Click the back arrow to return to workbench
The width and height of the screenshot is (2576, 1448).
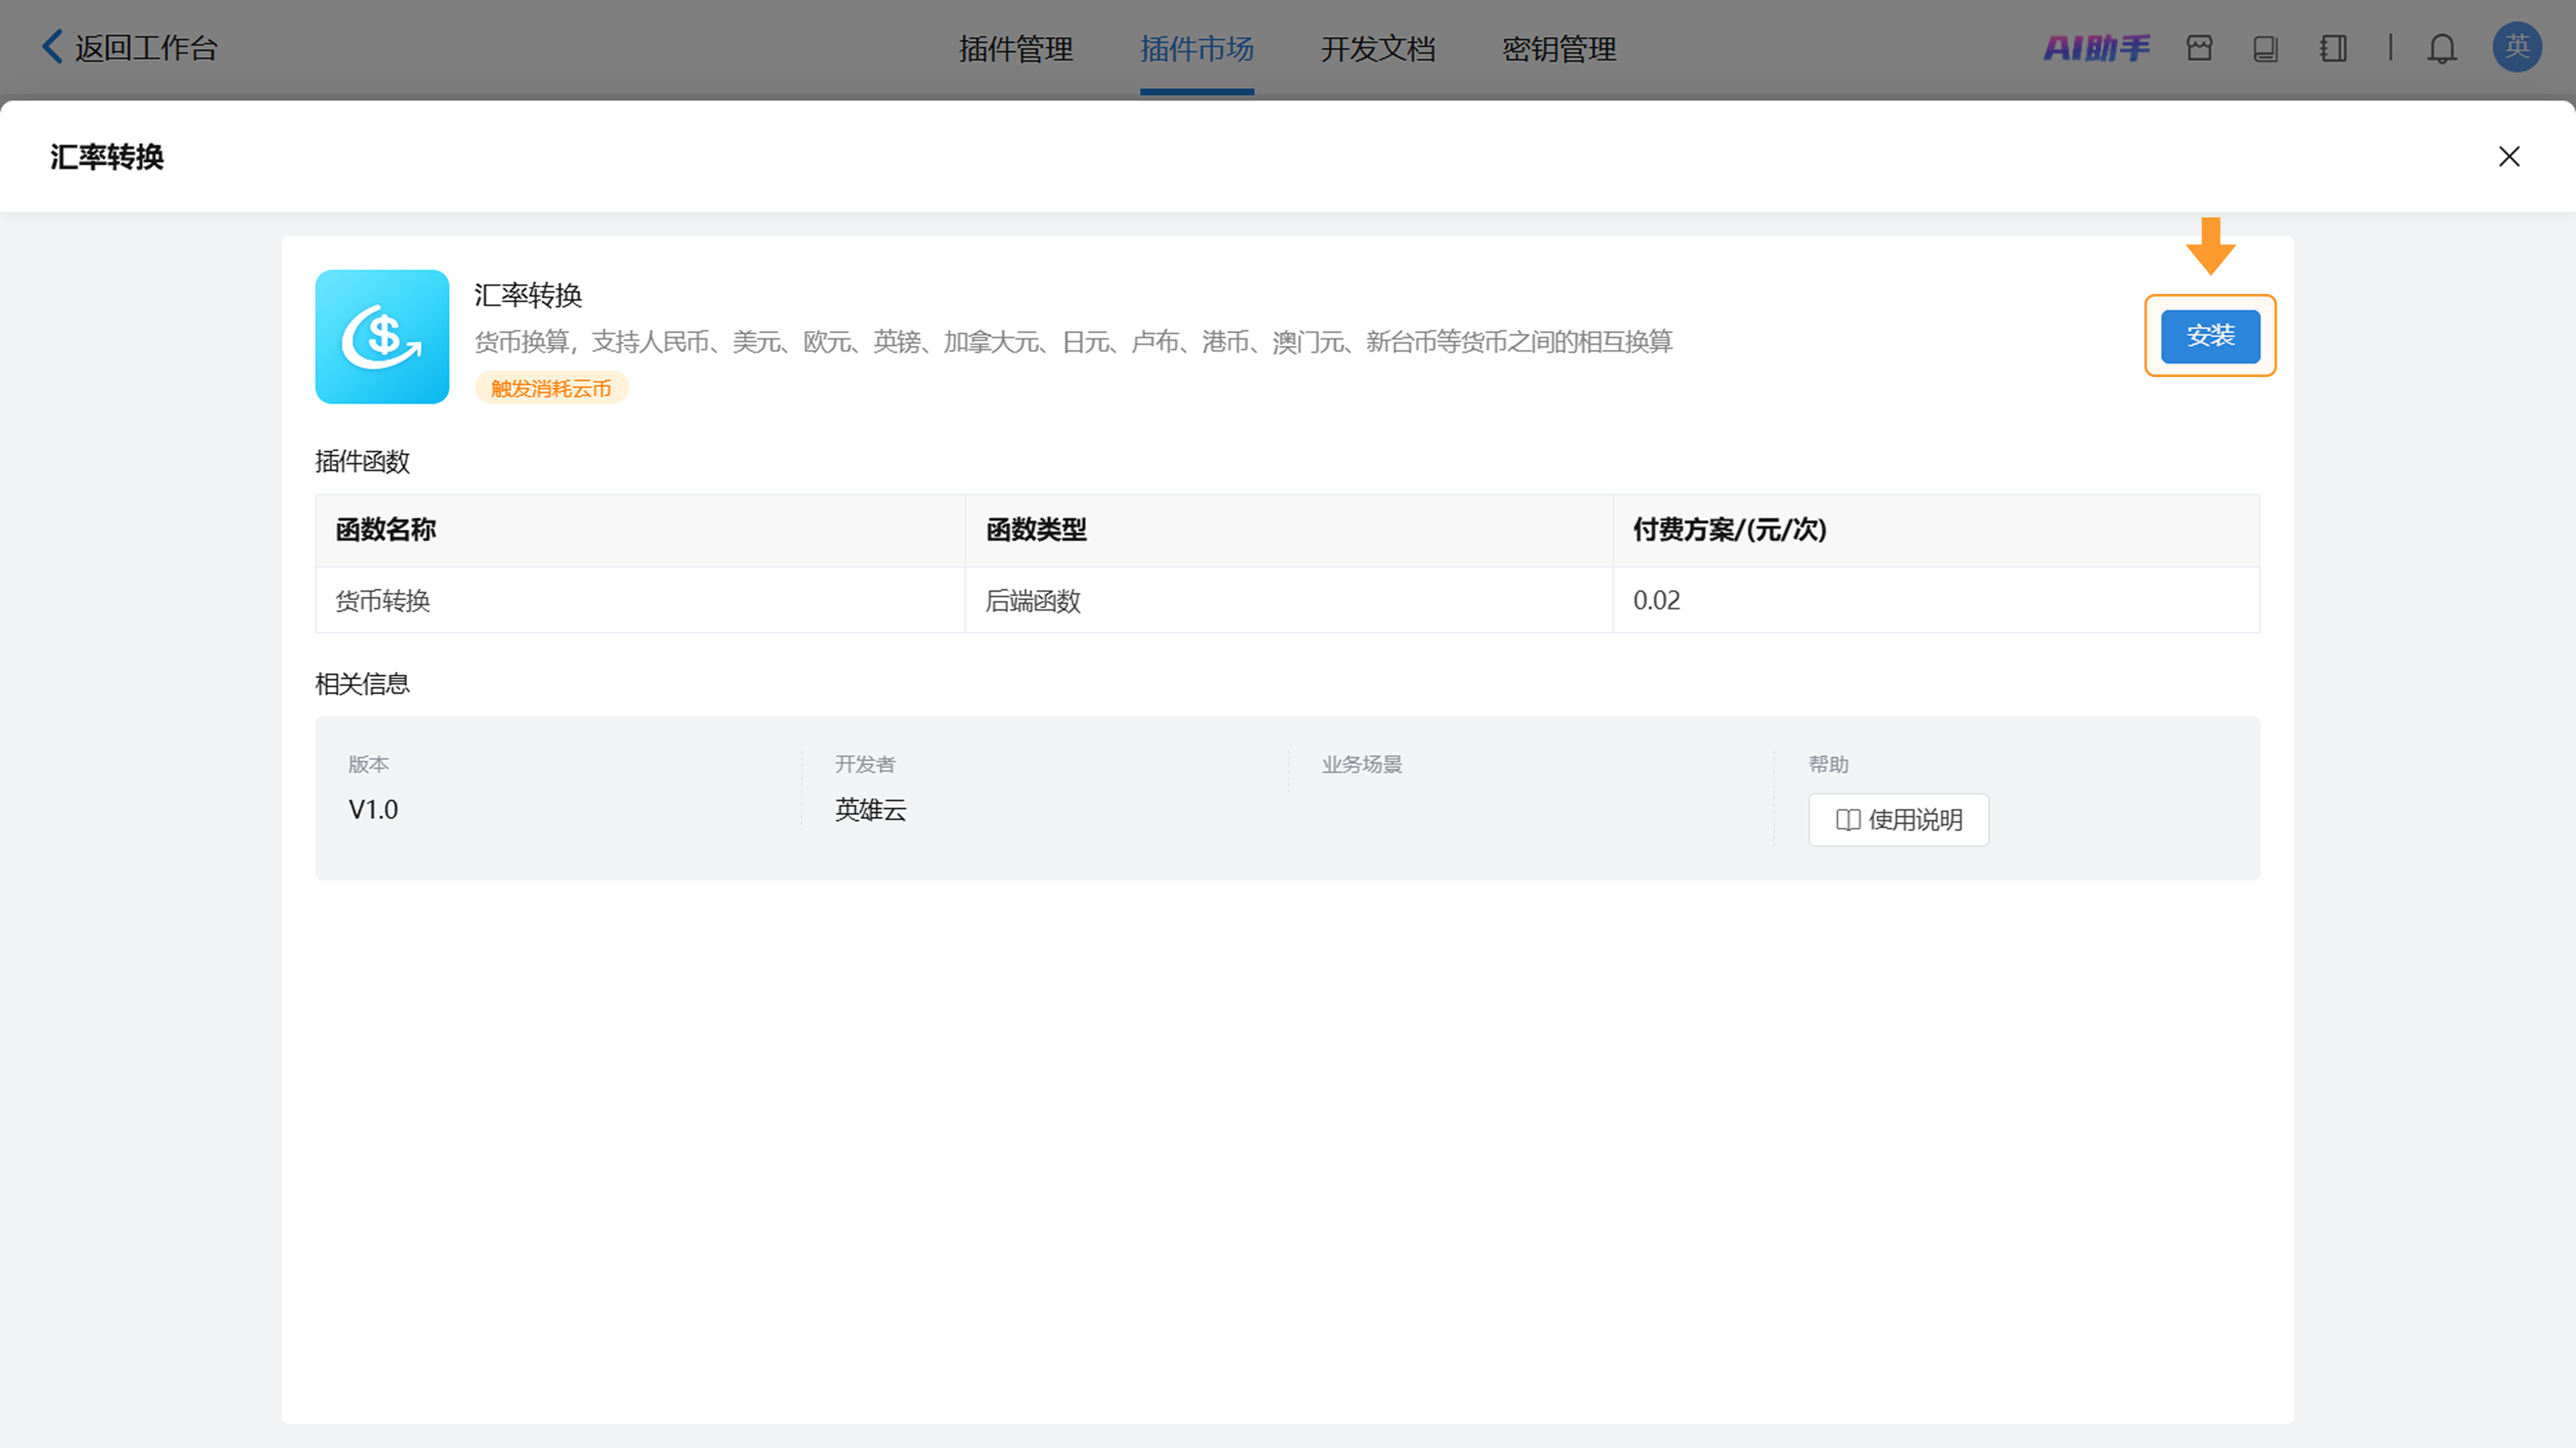[52, 47]
